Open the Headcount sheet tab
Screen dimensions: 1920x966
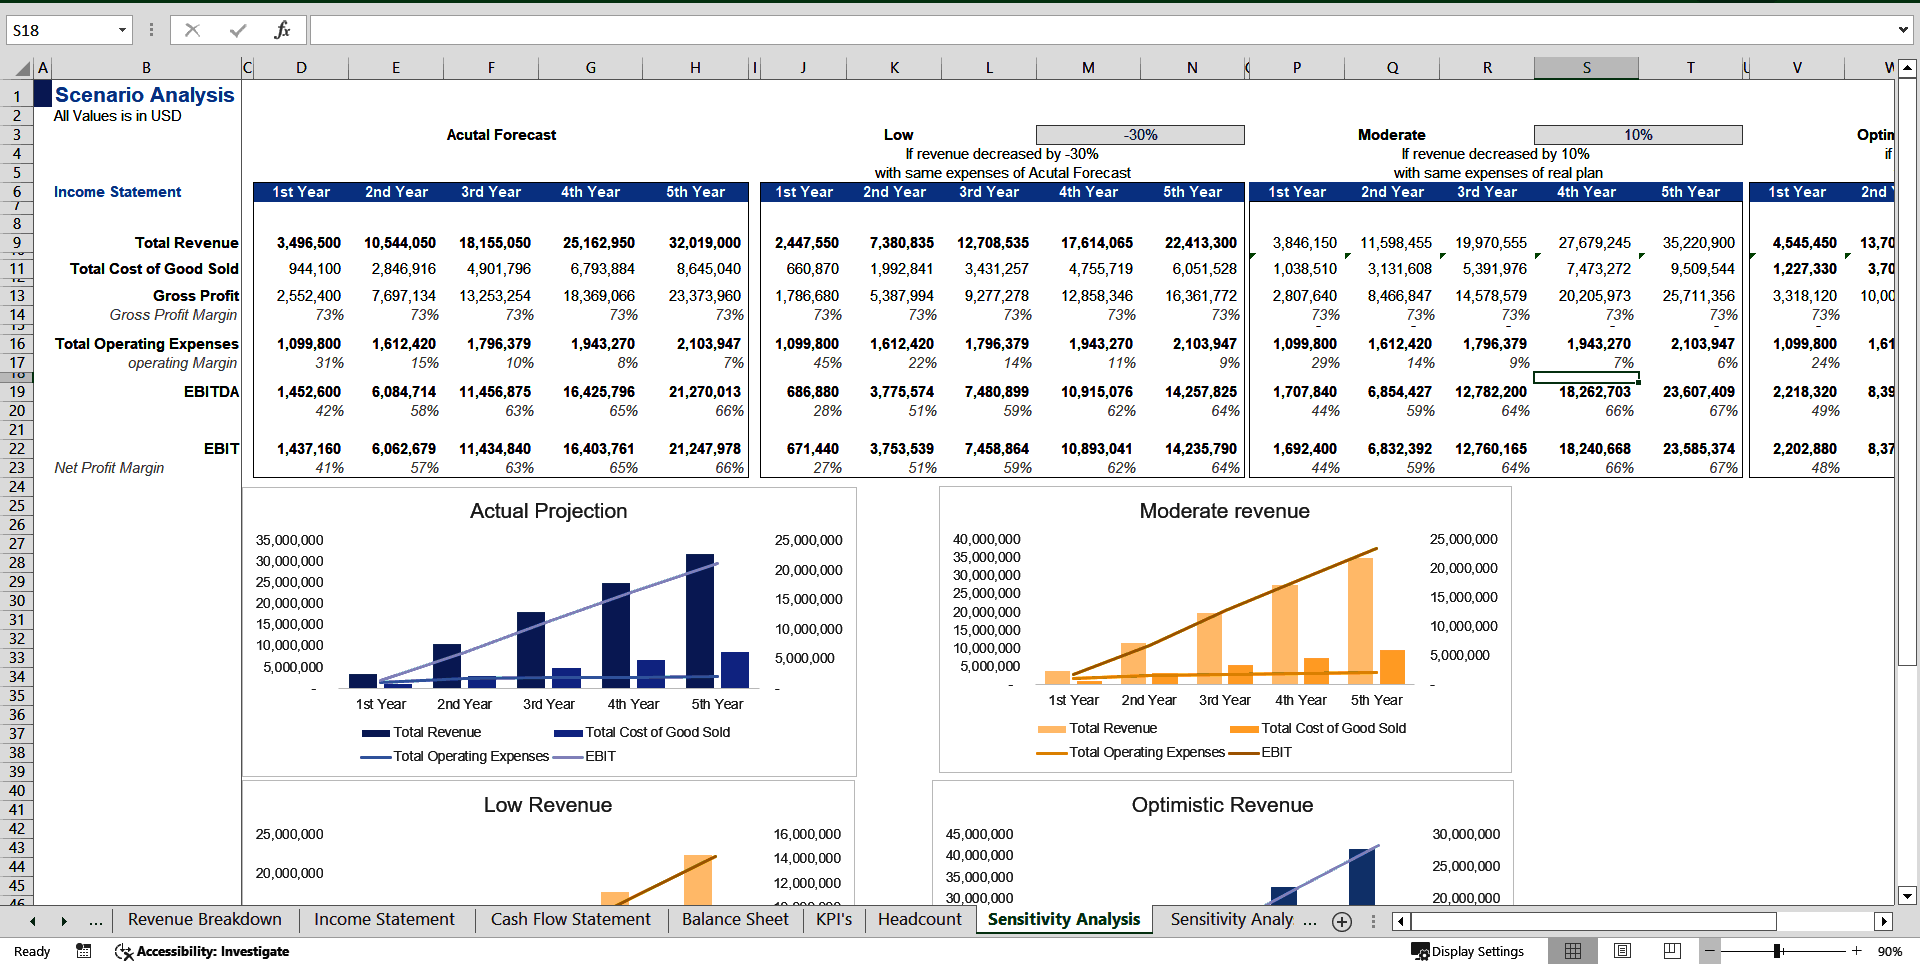[919, 919]
